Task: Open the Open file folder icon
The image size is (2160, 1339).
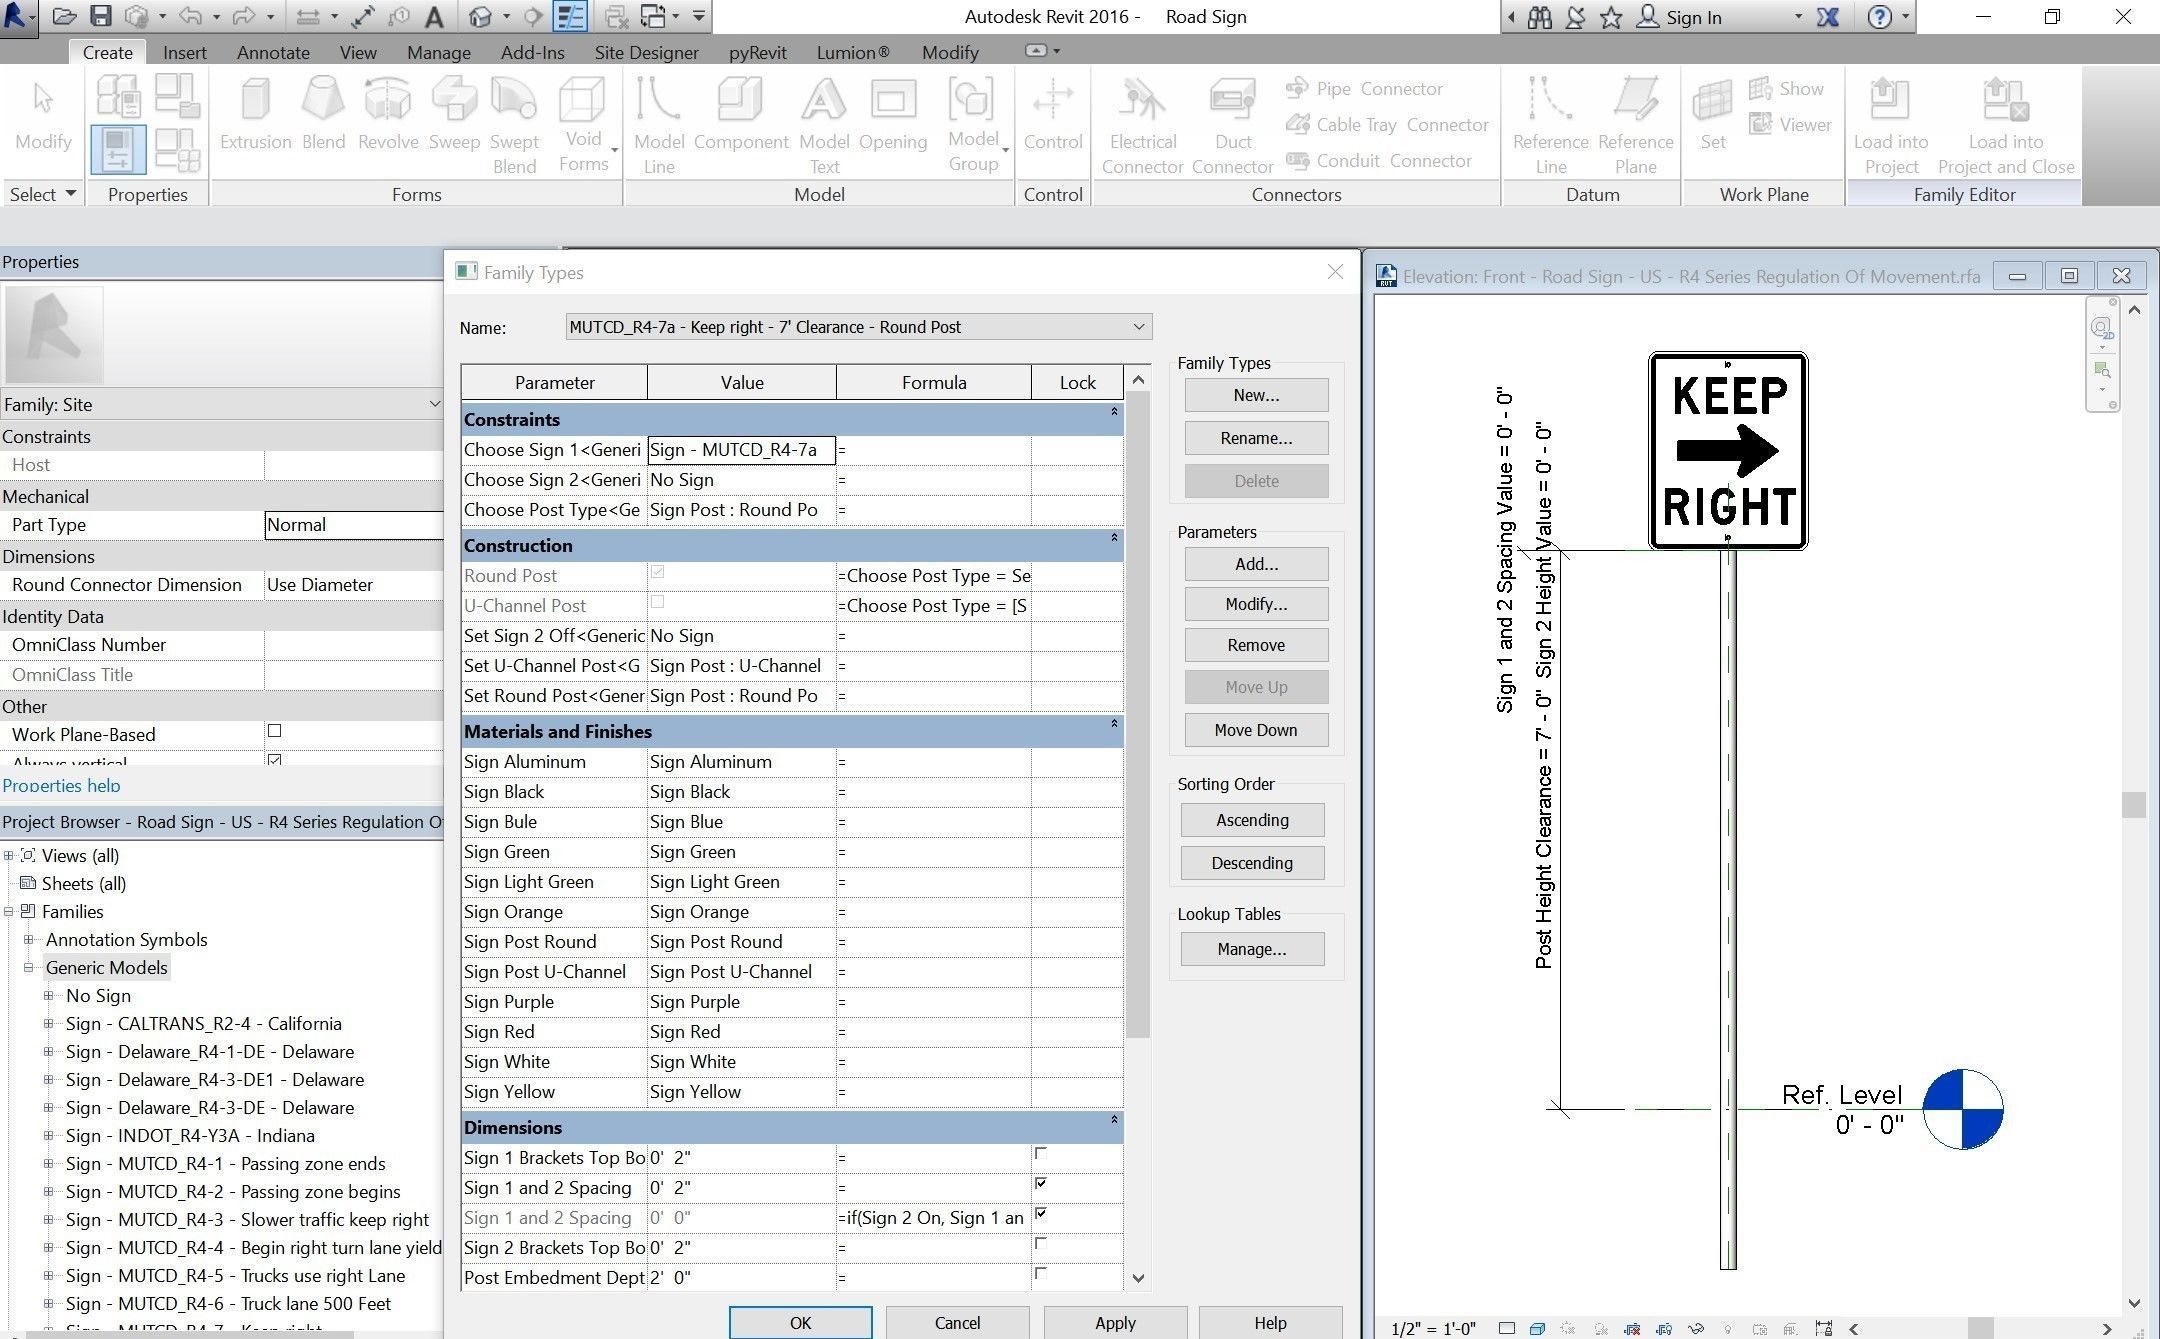Action: pyautogui.click(x=64, y=16)
